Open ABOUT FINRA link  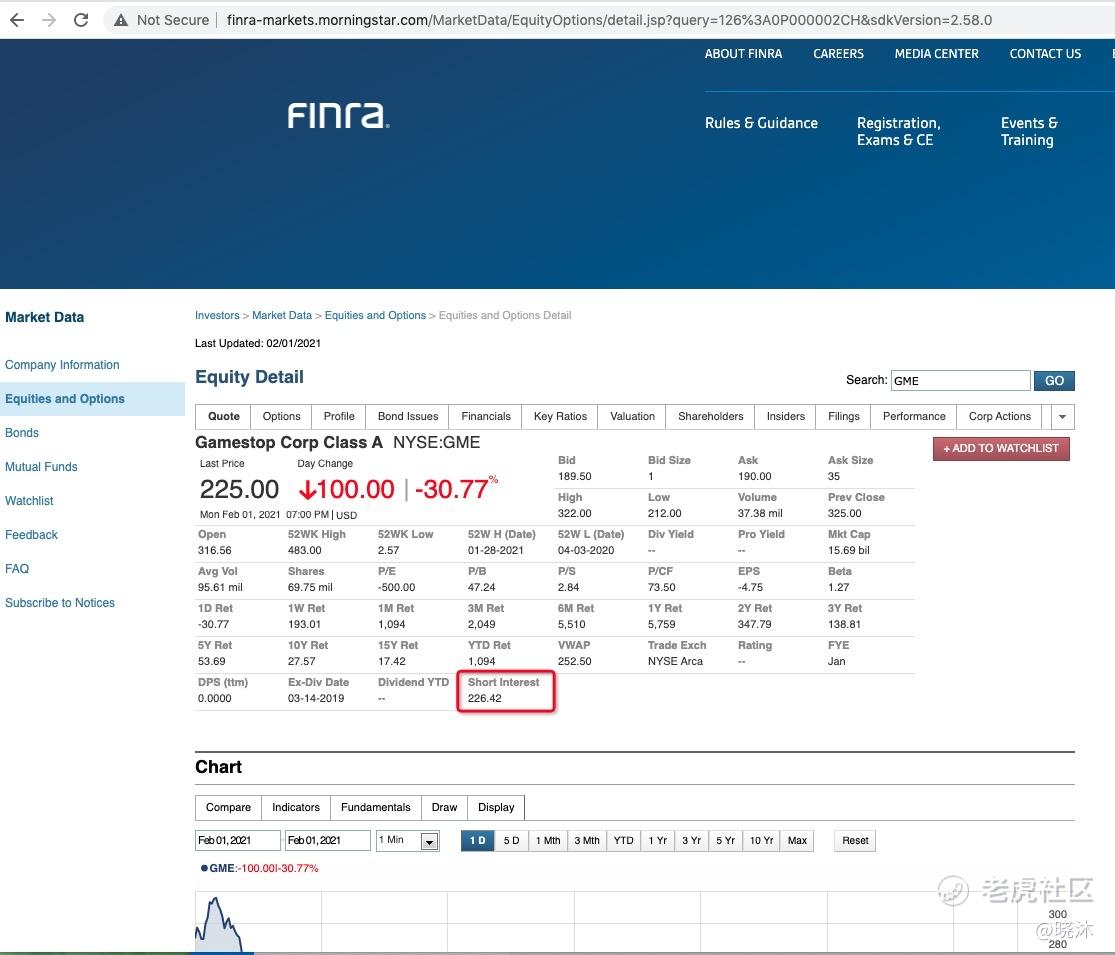[743, 53]
